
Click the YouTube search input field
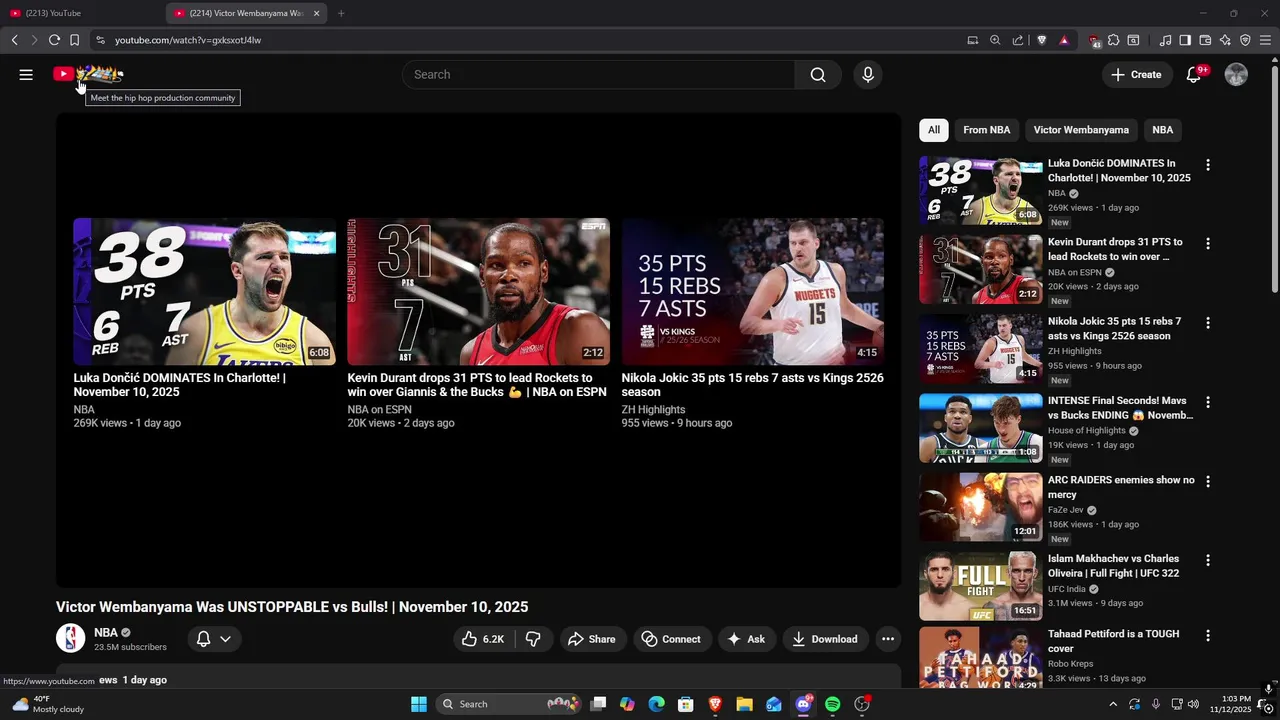(598, 75)
